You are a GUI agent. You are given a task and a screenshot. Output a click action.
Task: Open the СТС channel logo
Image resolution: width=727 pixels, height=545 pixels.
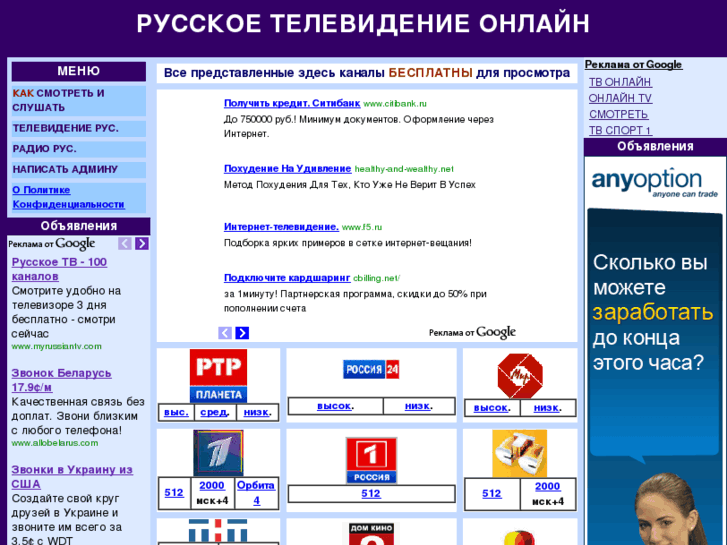coord(520,454)
